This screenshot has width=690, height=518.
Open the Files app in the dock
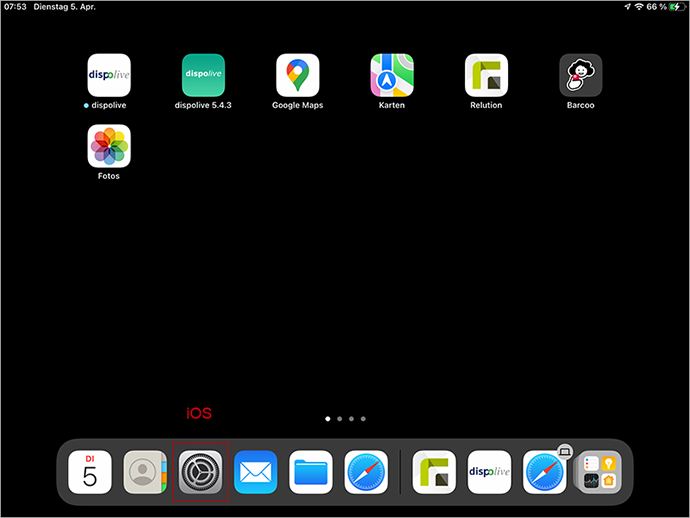311,472
